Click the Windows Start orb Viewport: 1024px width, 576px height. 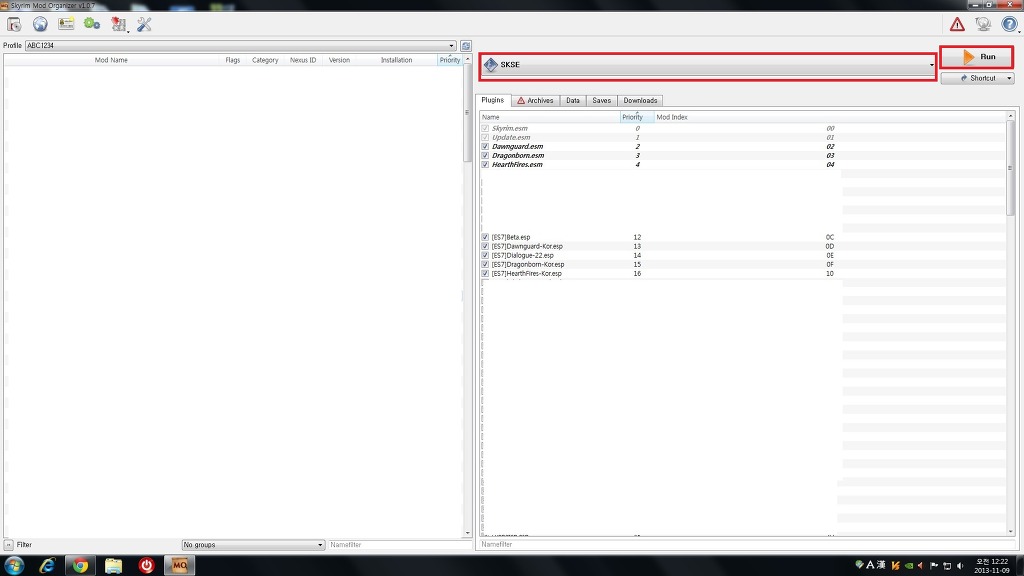tap(14, 566)
